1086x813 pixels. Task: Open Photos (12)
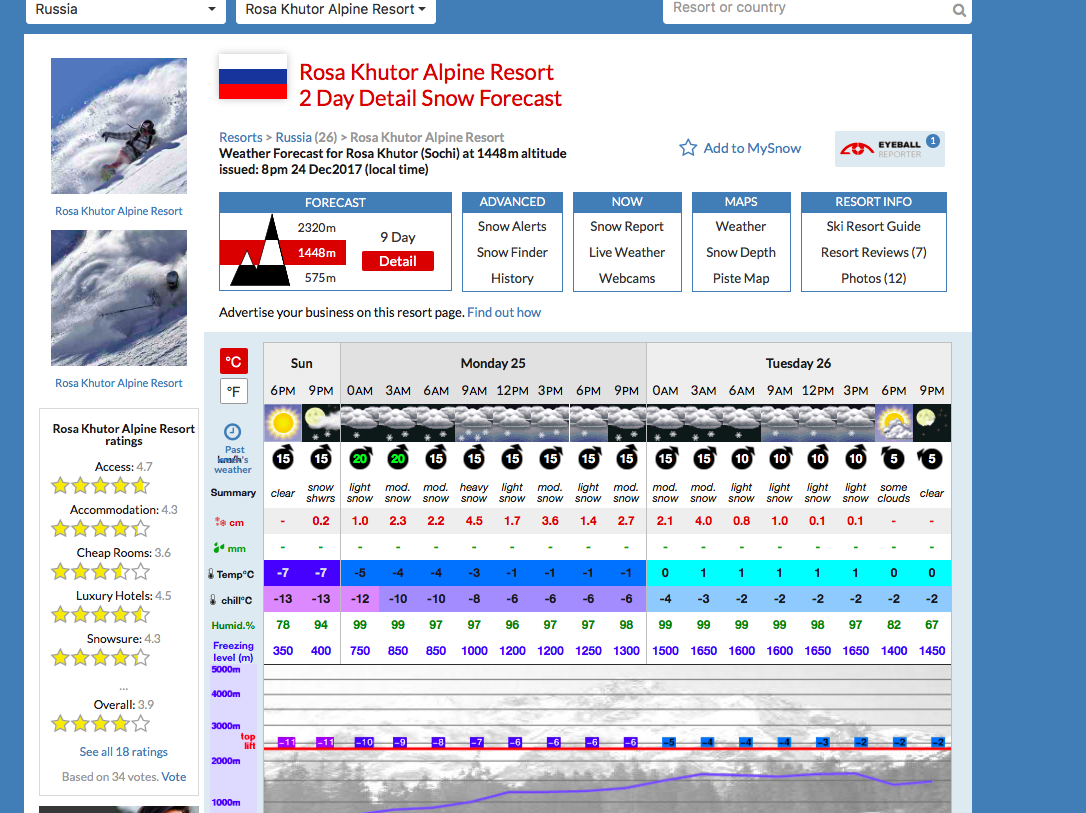coord(873,278)
